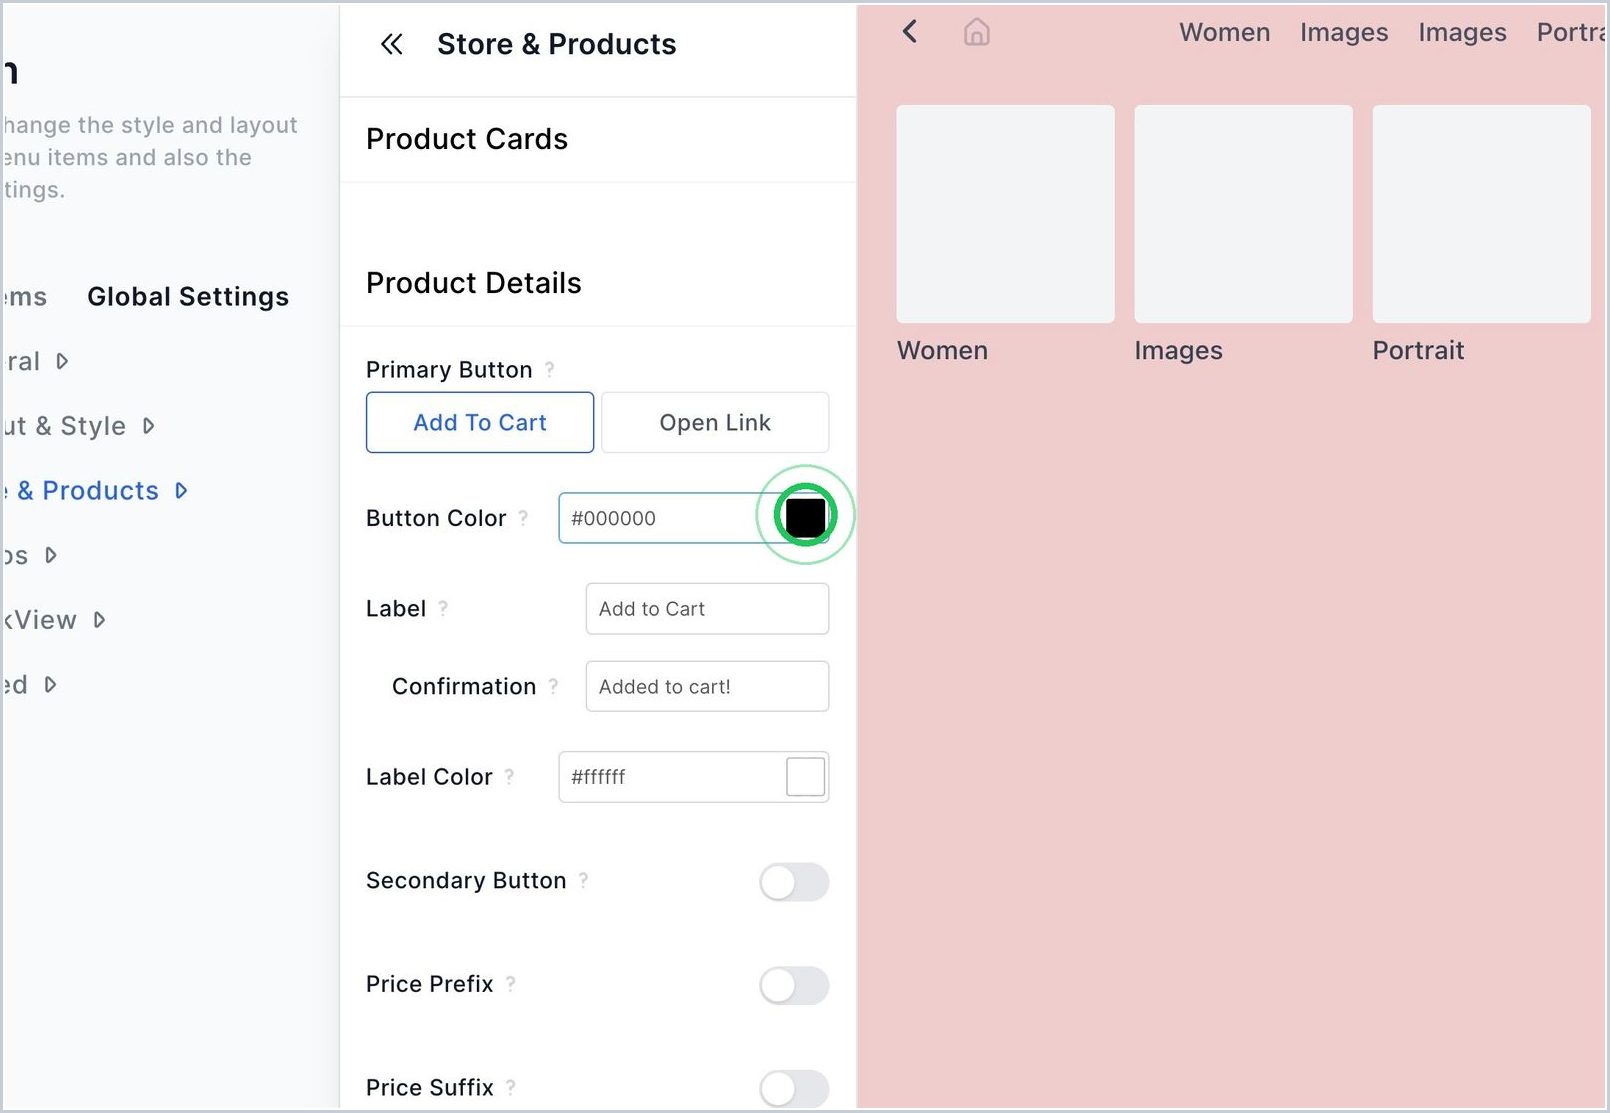This screenshot has height=1113, width=1610.
Task: Open the black Button Color swatch
Action: pos(805,517)
